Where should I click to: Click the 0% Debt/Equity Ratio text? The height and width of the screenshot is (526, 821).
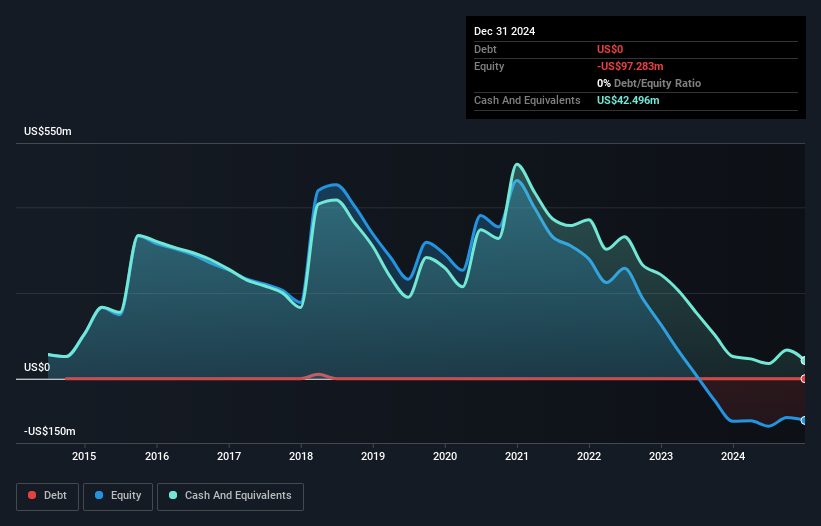pos(649,83)
